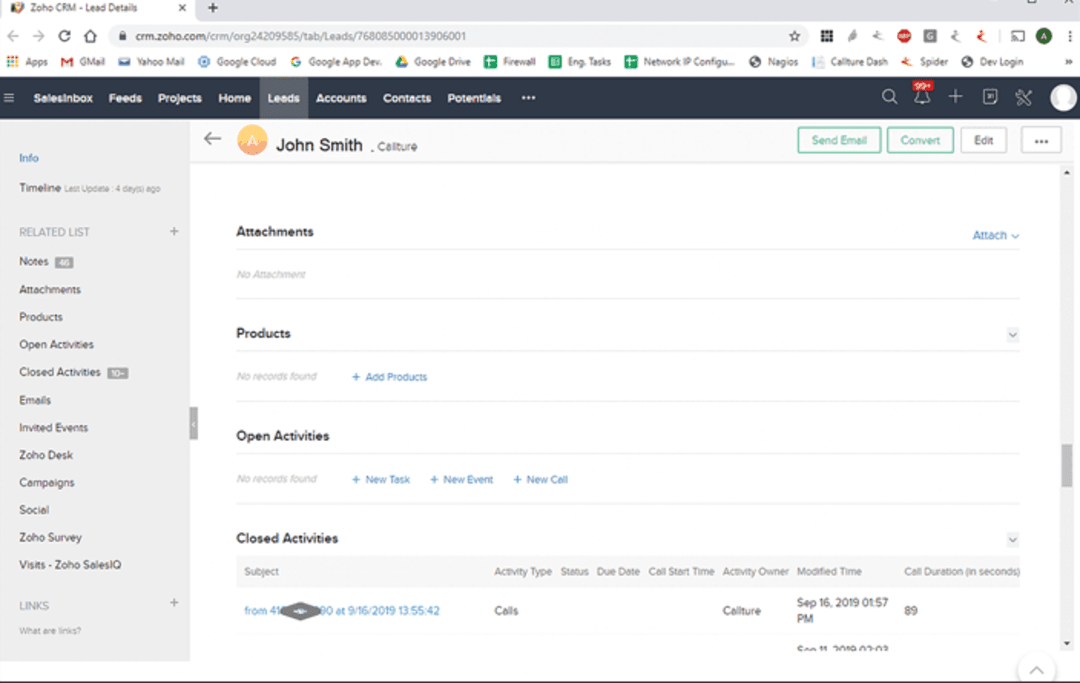
Task: Open the setup tools icon
Action: coord(1023,97)
